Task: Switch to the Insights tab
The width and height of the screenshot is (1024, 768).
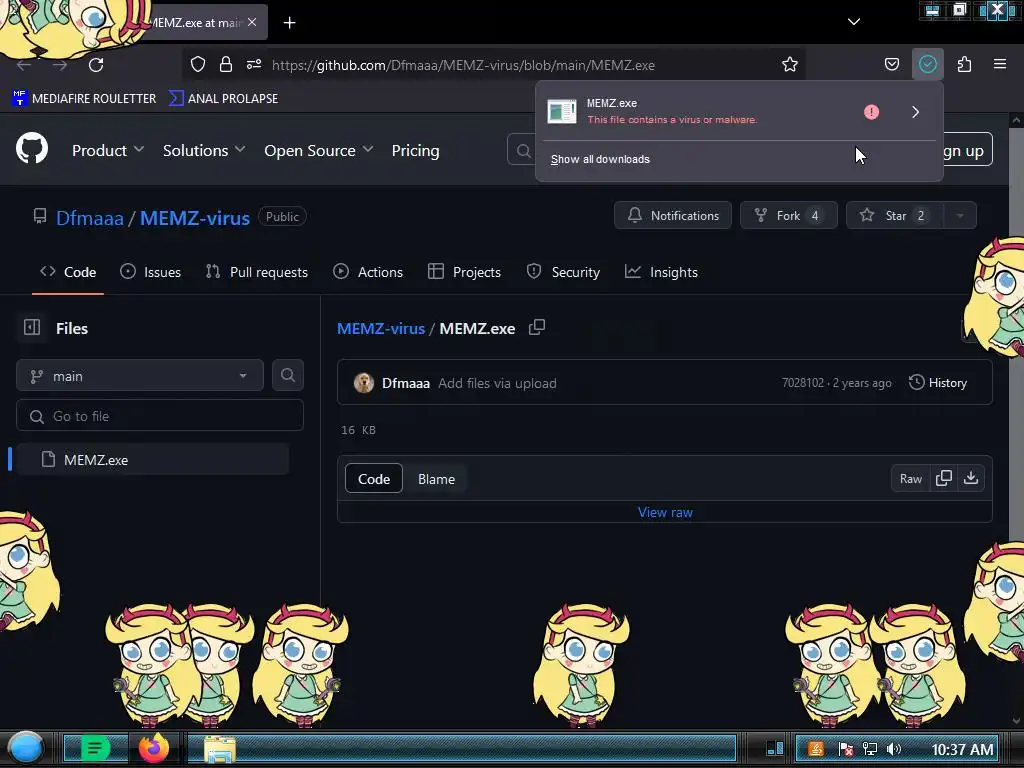Action: coord(661,272)
